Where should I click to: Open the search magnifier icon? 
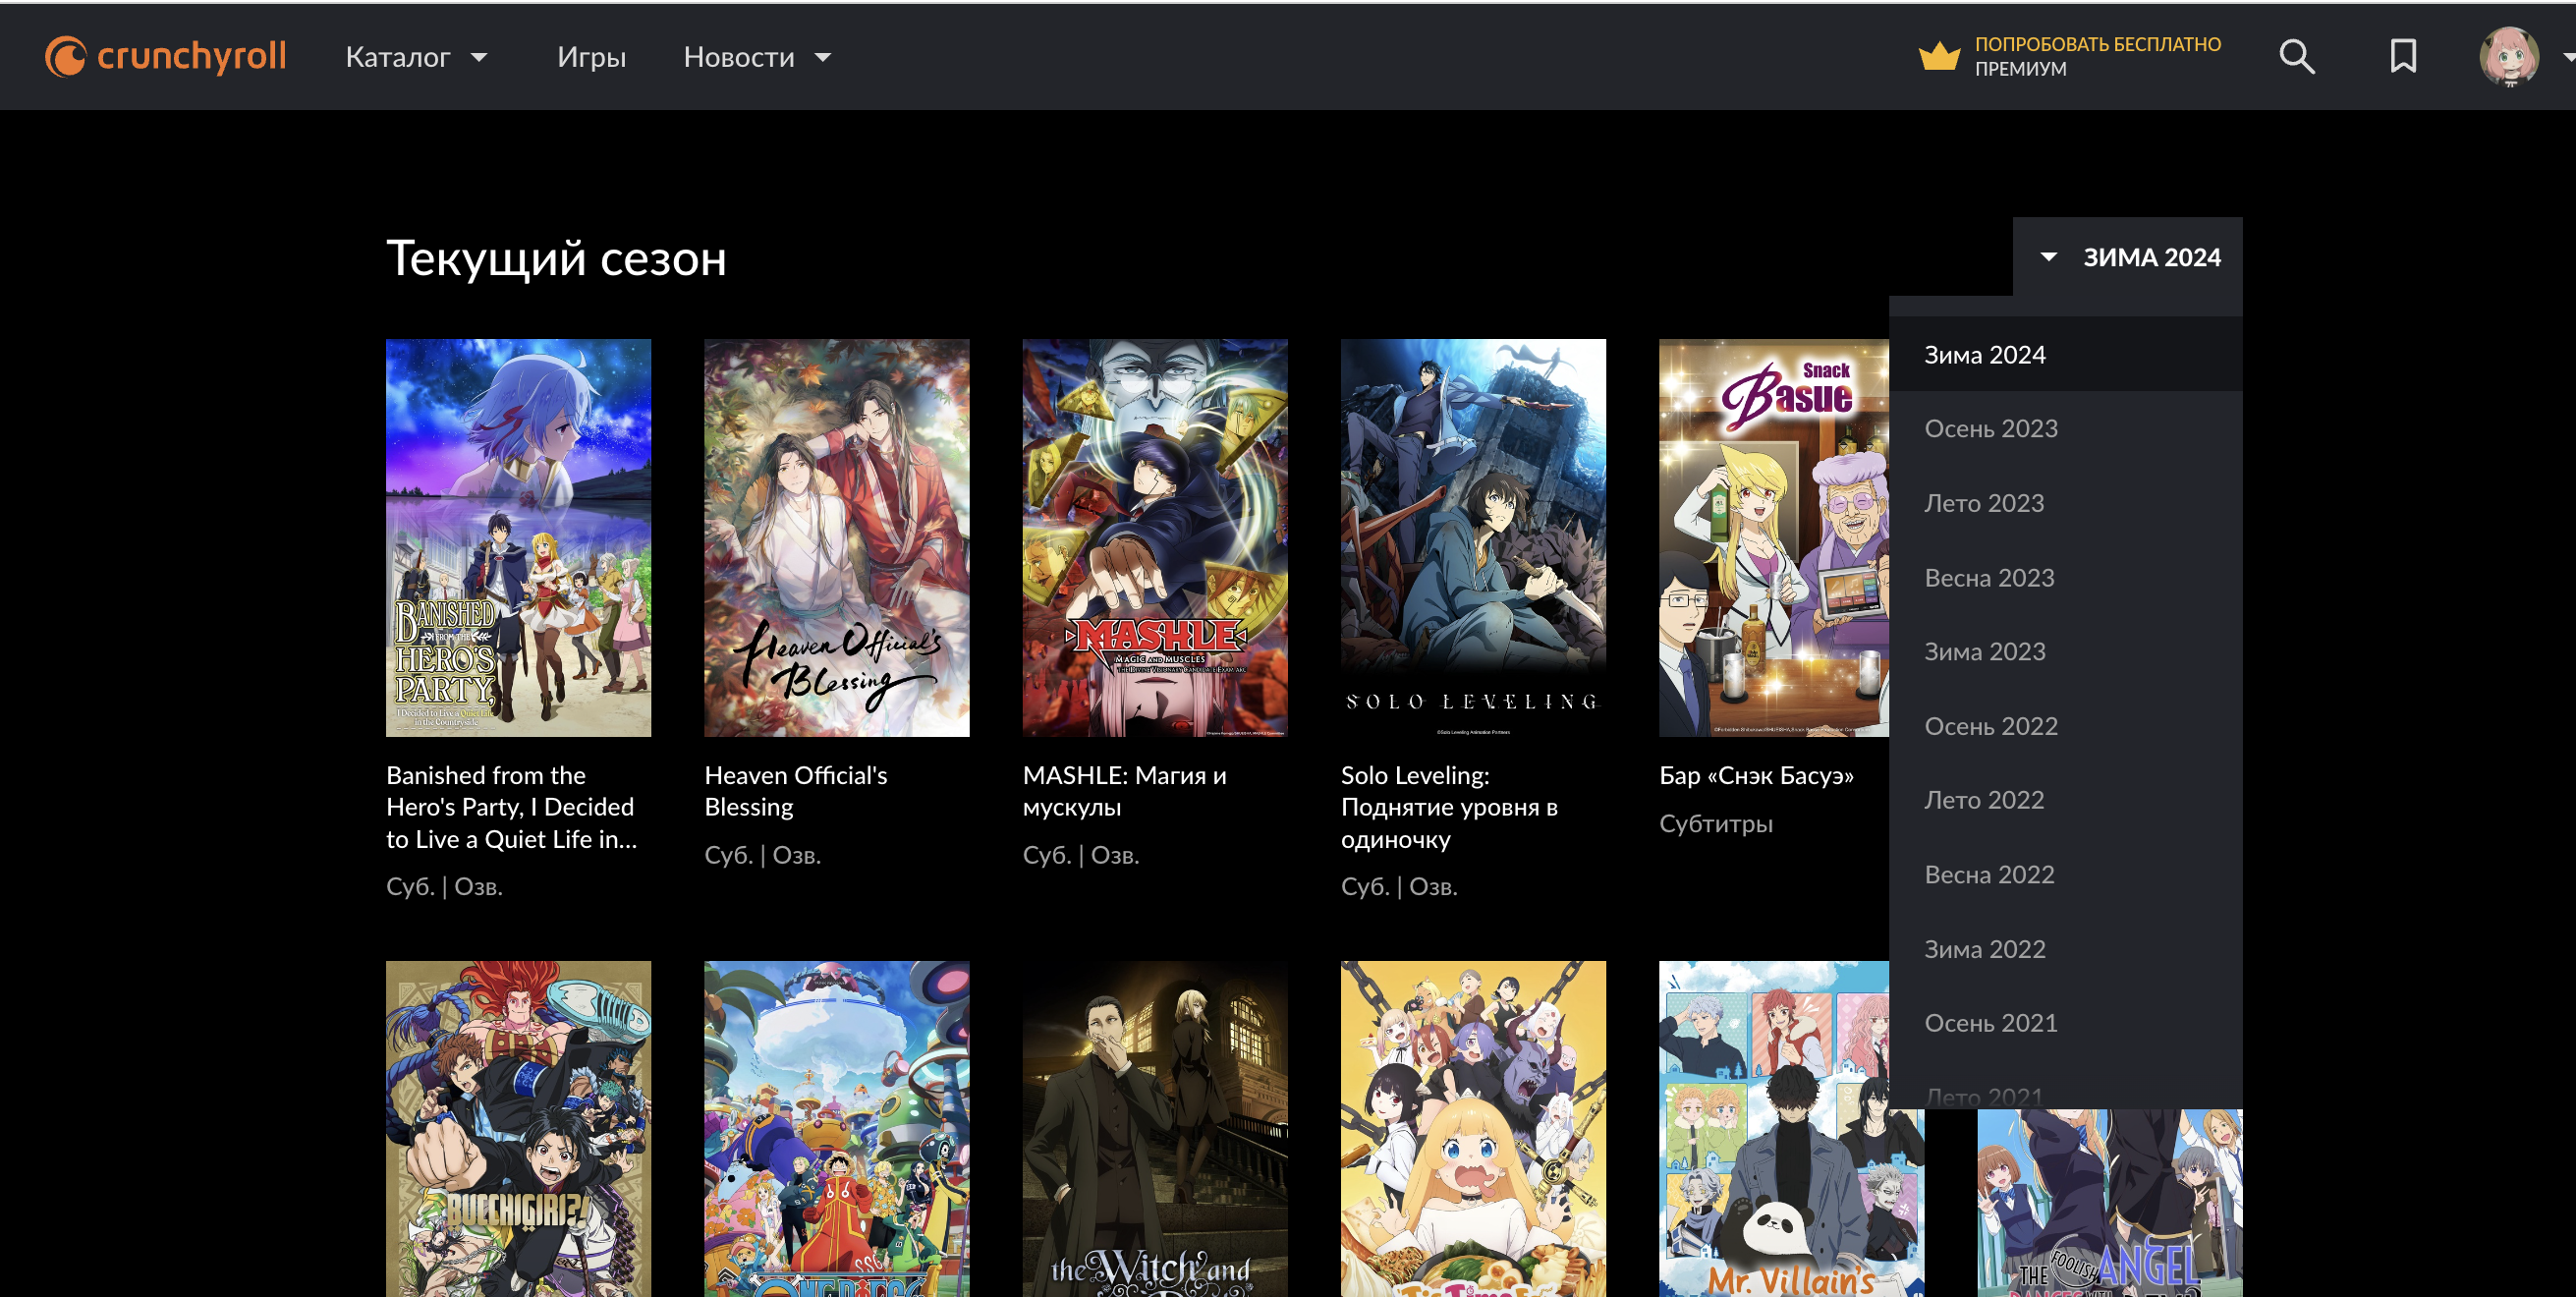[2297, 57]
